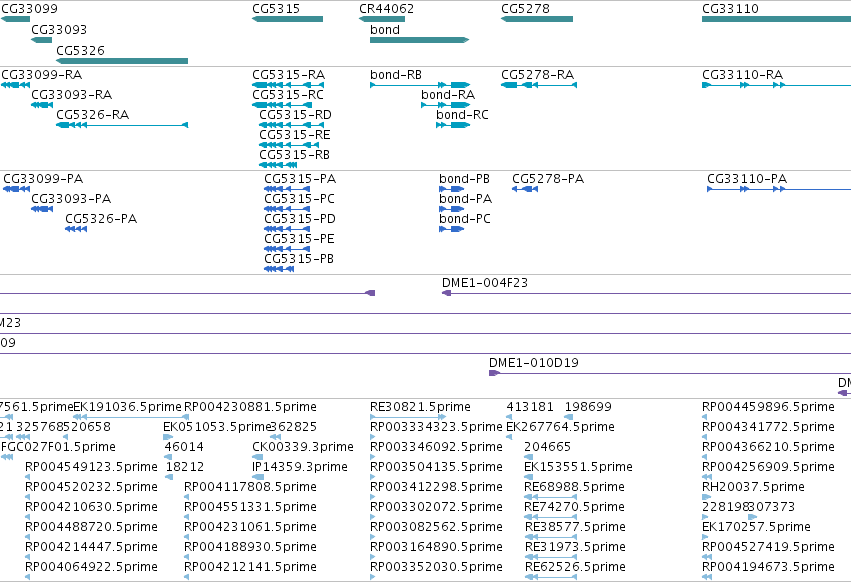Select protein bond-PC
851x582 pixels.
tap(452, 229)
